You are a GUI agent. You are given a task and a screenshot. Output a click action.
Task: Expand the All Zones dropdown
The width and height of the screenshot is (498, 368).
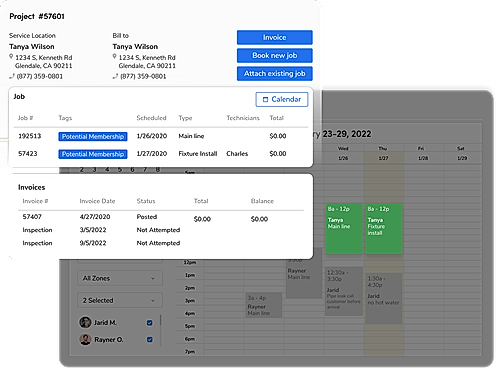pyautogui.click(x=120, y=278)
